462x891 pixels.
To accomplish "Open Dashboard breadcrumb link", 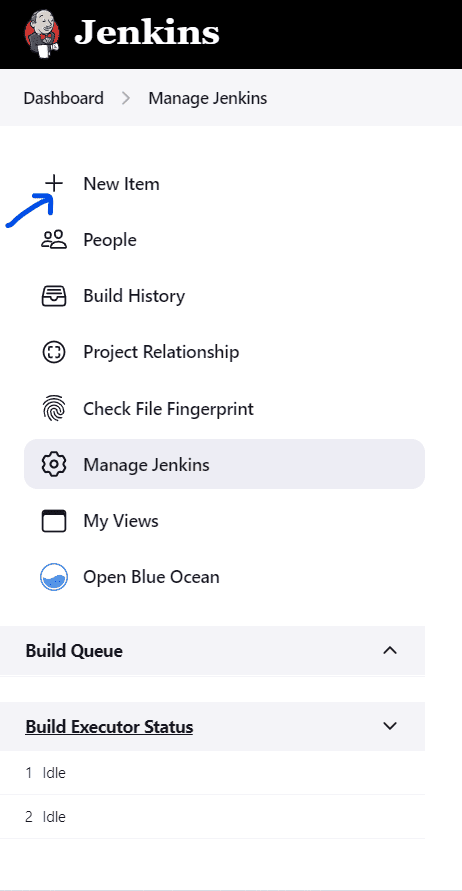I will click(64, 98).
